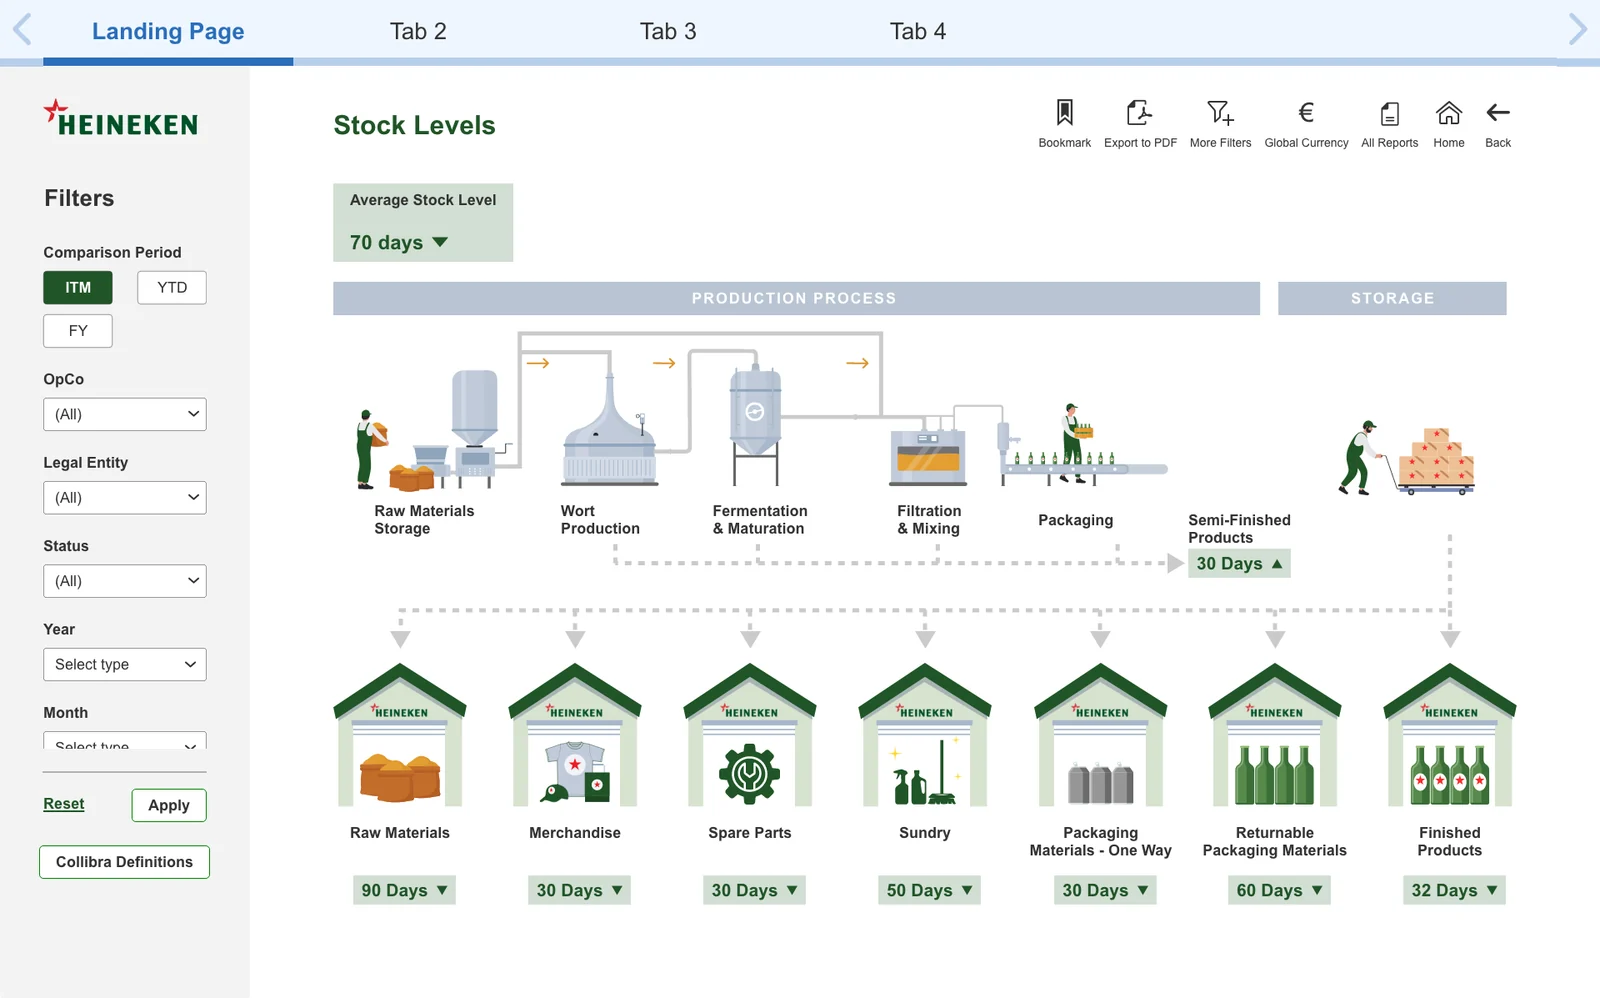Select ITM comparison period
Viewport: 1600px width, 998px height.
pyautogui.click(x=78, y=288)
